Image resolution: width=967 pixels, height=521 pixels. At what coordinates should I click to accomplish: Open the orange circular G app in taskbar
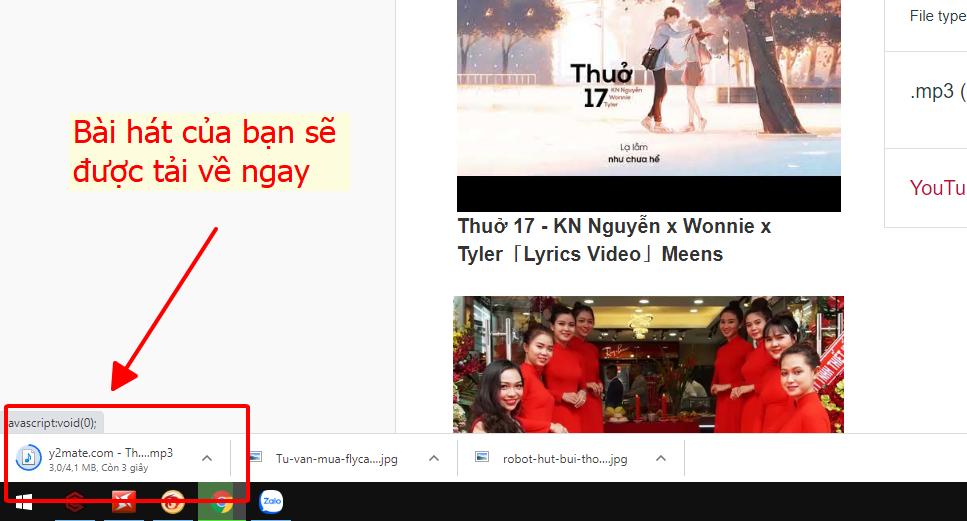click(173, 502)
